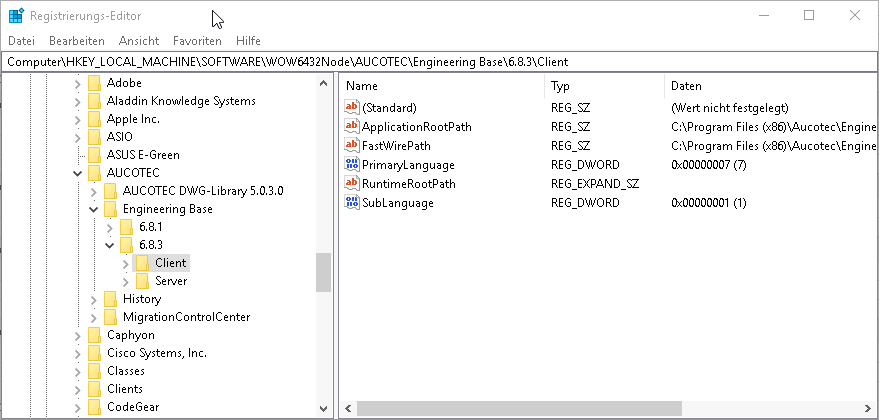The width and height of the screenshot is (879, 420).
Task: Click the RuntimeRootPath string value icon
Action: (352, 183)
